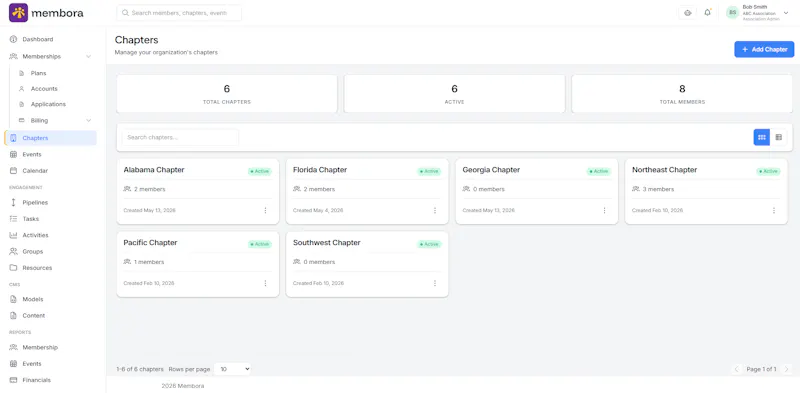800x393 pixels.
Task: Open the Pacific Chapter card title
Action: coord(150,243)
